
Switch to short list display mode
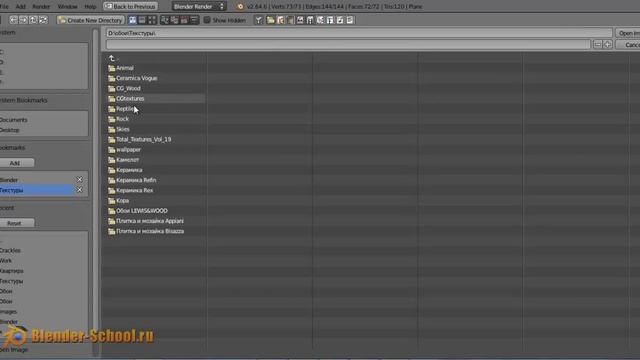coord(132,20)
